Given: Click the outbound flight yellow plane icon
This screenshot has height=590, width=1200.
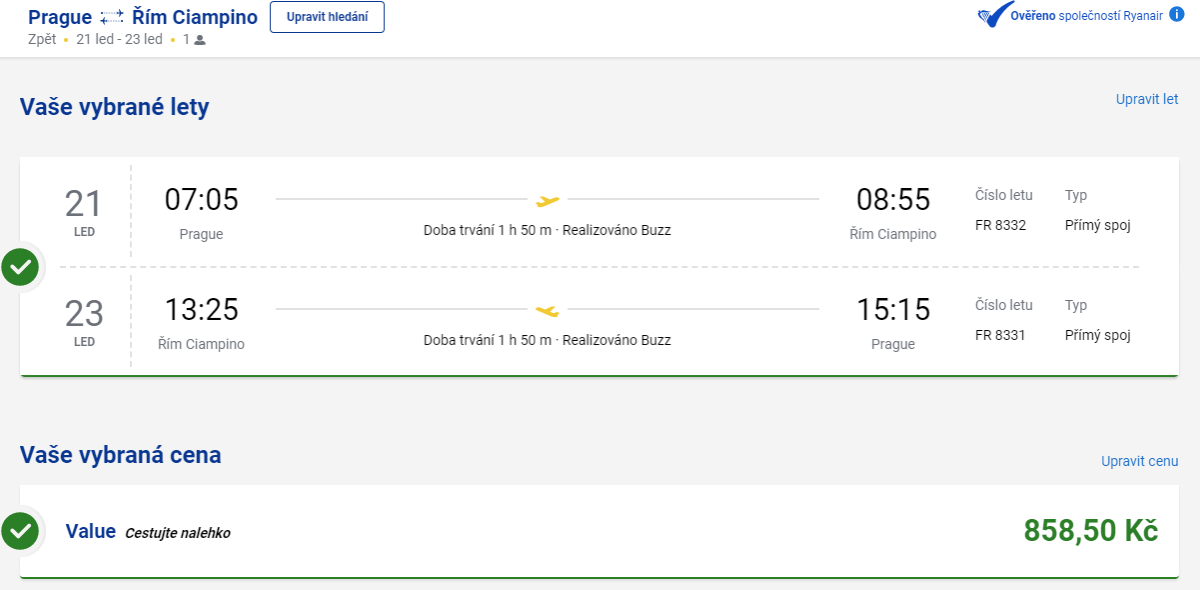Looking at the screenshot, I should coord(547,200).
